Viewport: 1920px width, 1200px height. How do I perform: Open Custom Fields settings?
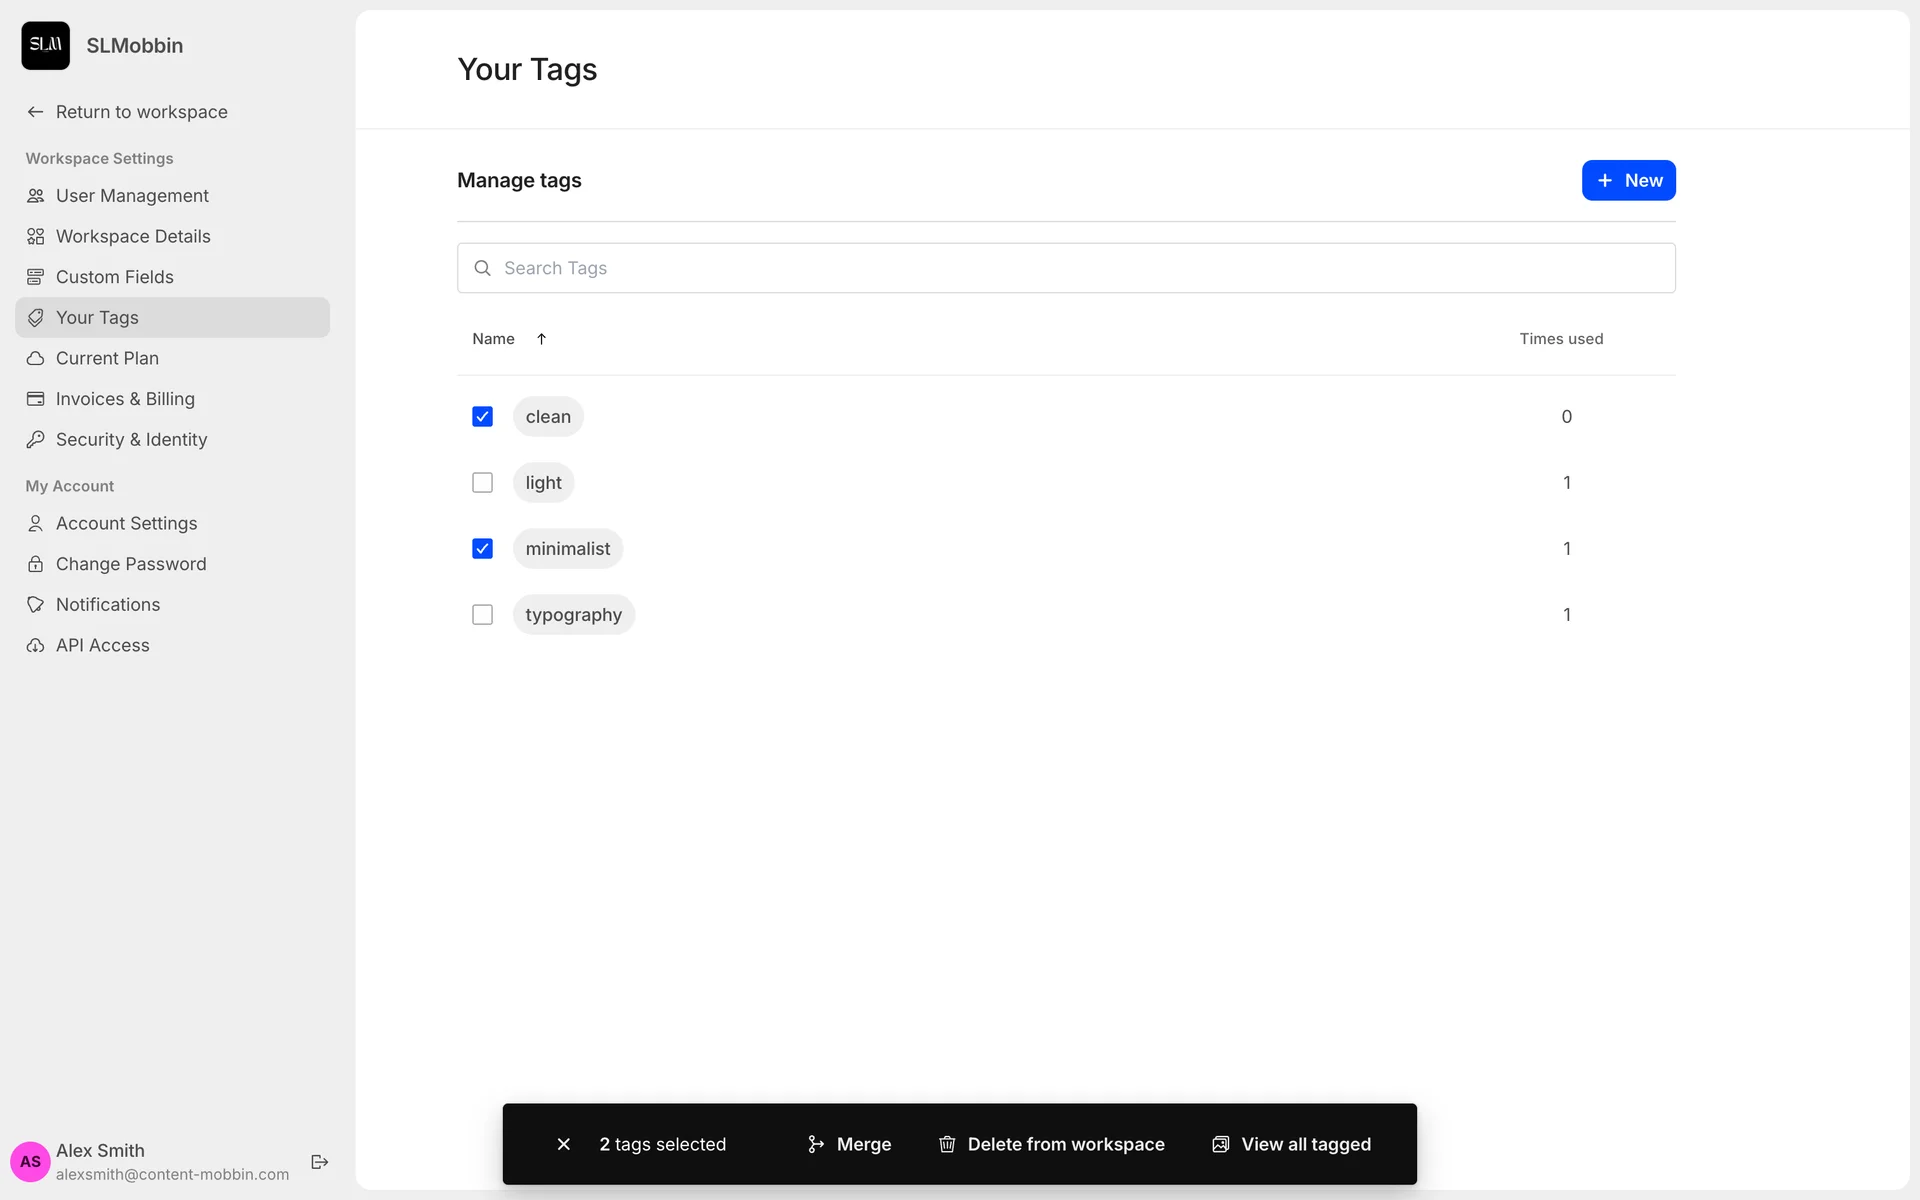114,277
